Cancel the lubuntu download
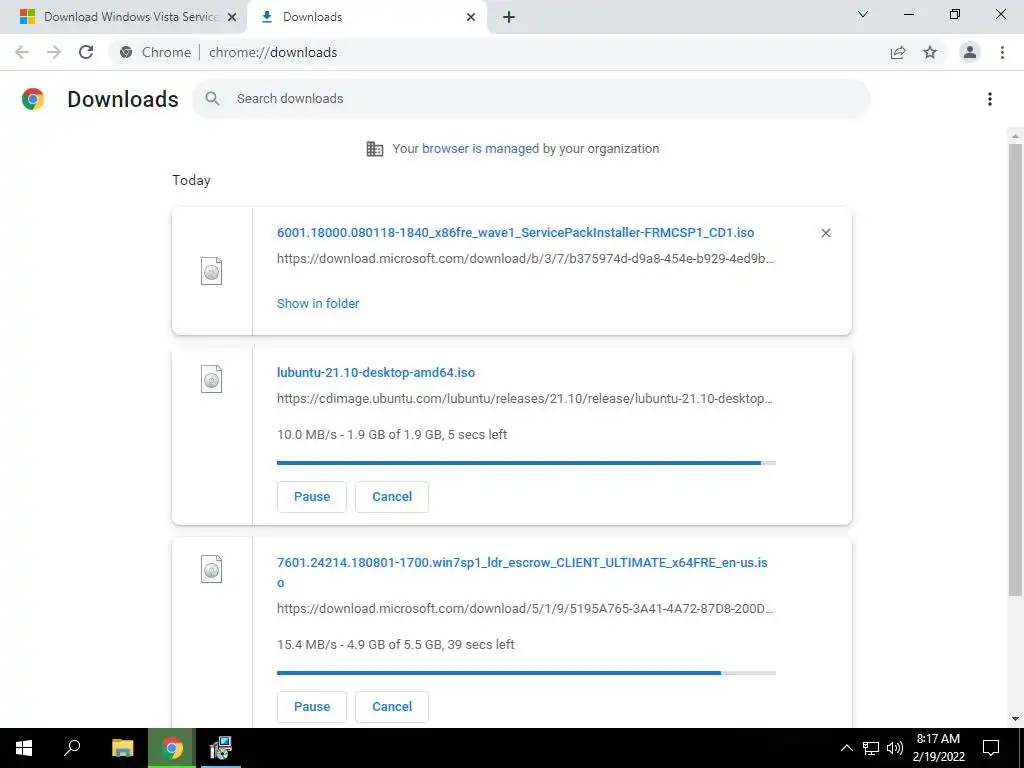Viewport: 1024px width, 768px height. [x=392, y=497]
